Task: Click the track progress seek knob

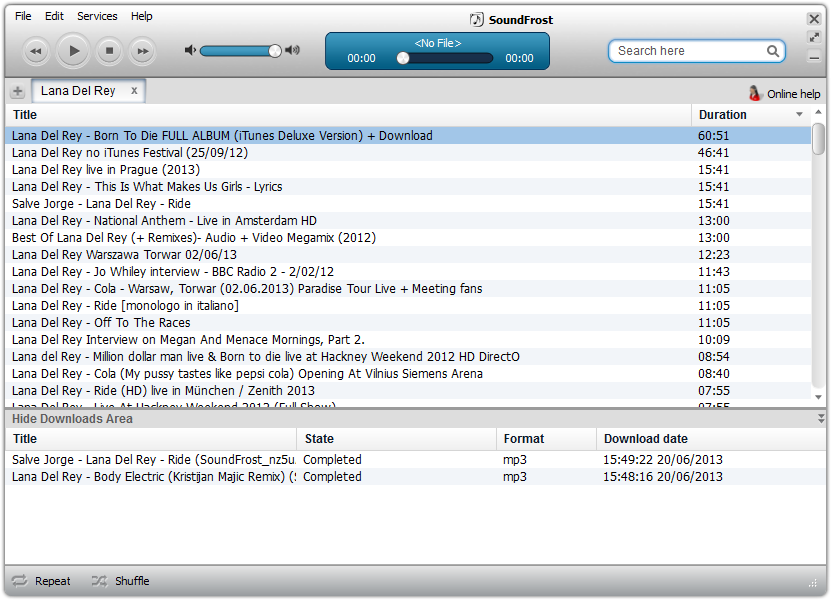Action: [403, 58]
